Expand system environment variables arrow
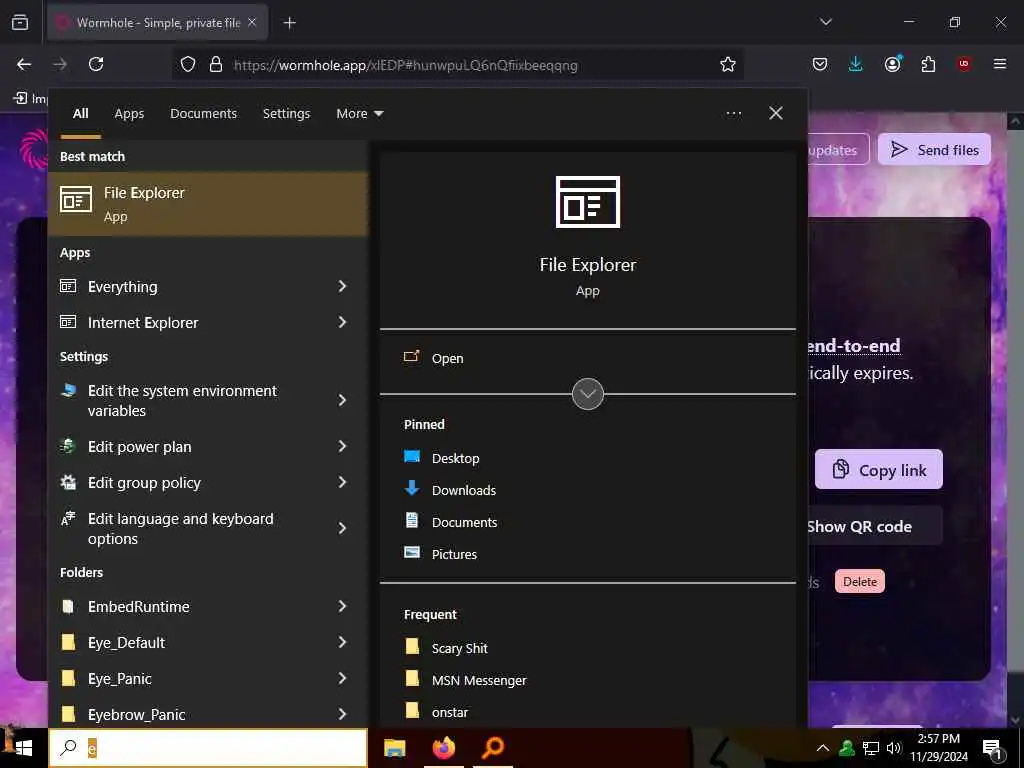The image size is (1024, 768). point(342,400)
